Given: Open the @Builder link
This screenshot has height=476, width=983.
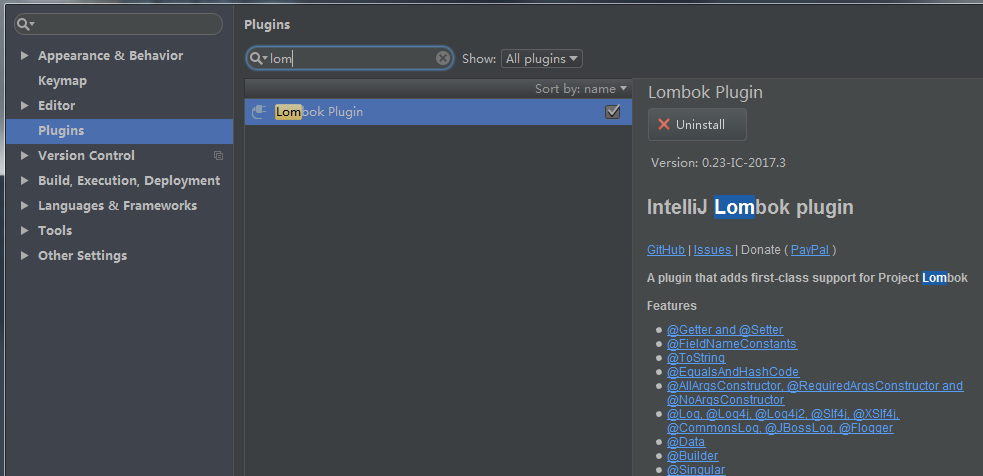Looking at the screenshot, I should click(x=693, y=456).
